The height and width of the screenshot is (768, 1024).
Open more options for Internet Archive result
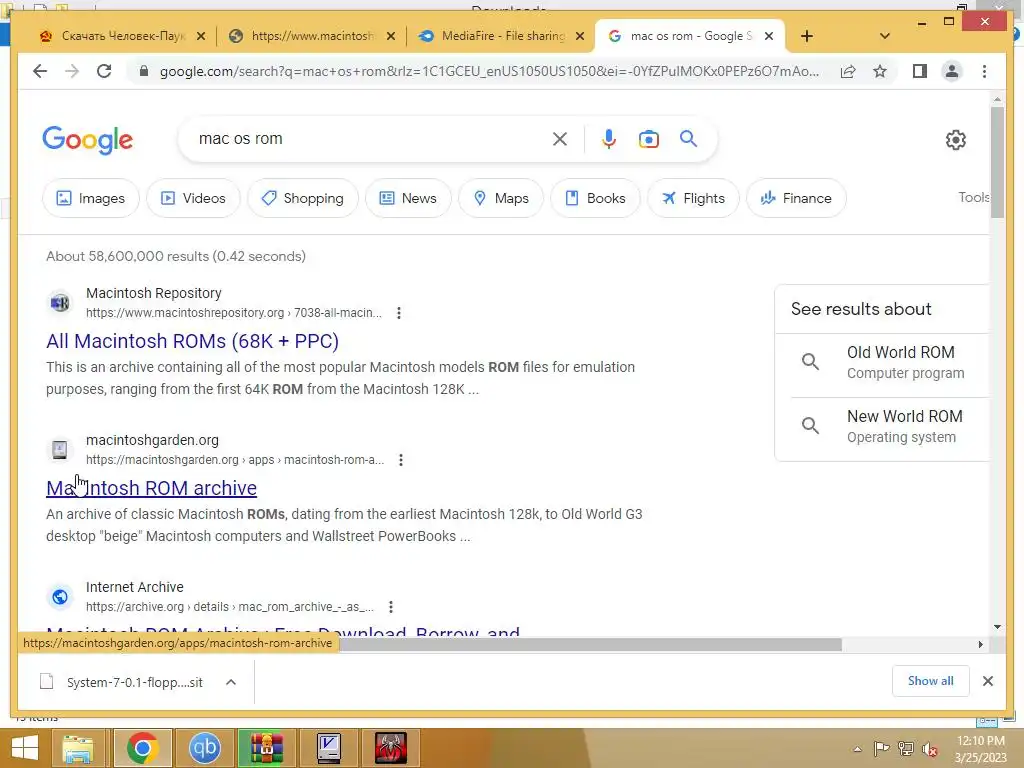(391, 607)
